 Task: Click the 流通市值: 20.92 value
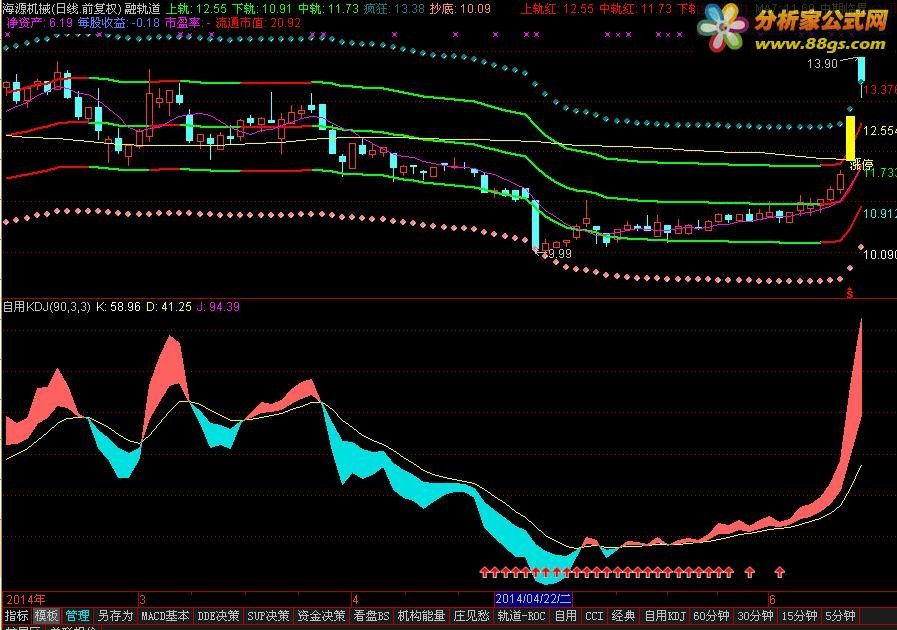tap(258, 23)
